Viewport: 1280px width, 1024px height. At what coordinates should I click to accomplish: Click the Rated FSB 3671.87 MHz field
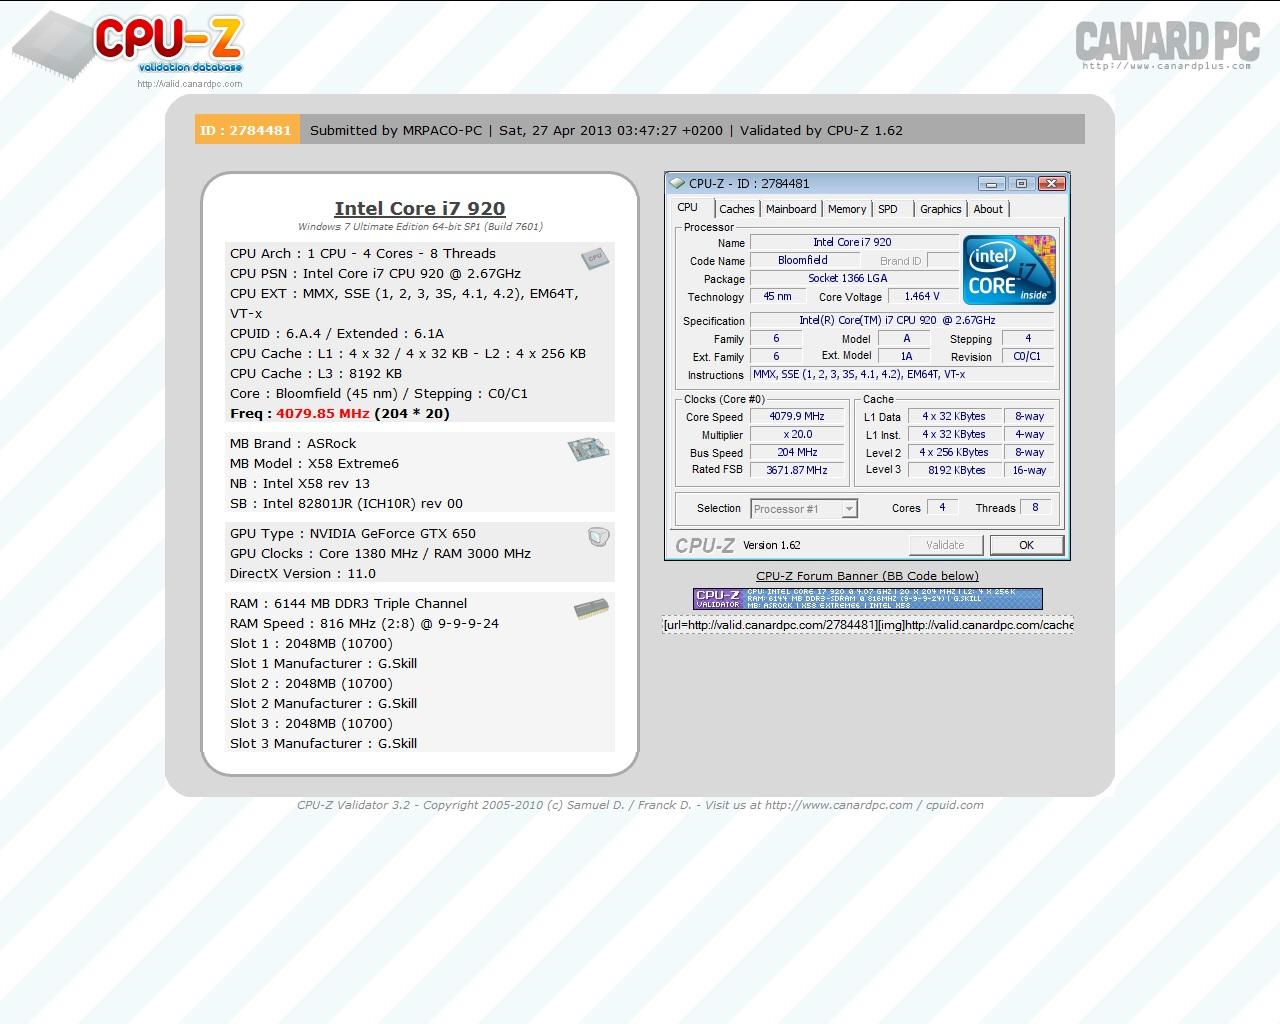tap(797, 470)
